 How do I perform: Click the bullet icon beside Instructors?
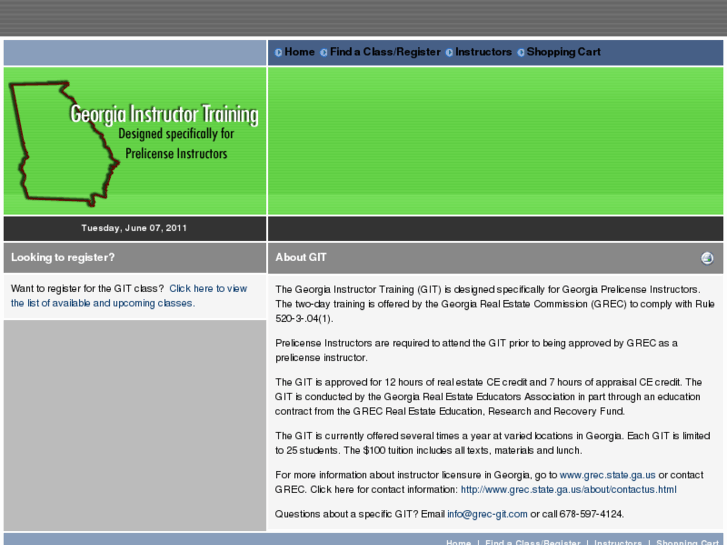[x=449, y=52]
